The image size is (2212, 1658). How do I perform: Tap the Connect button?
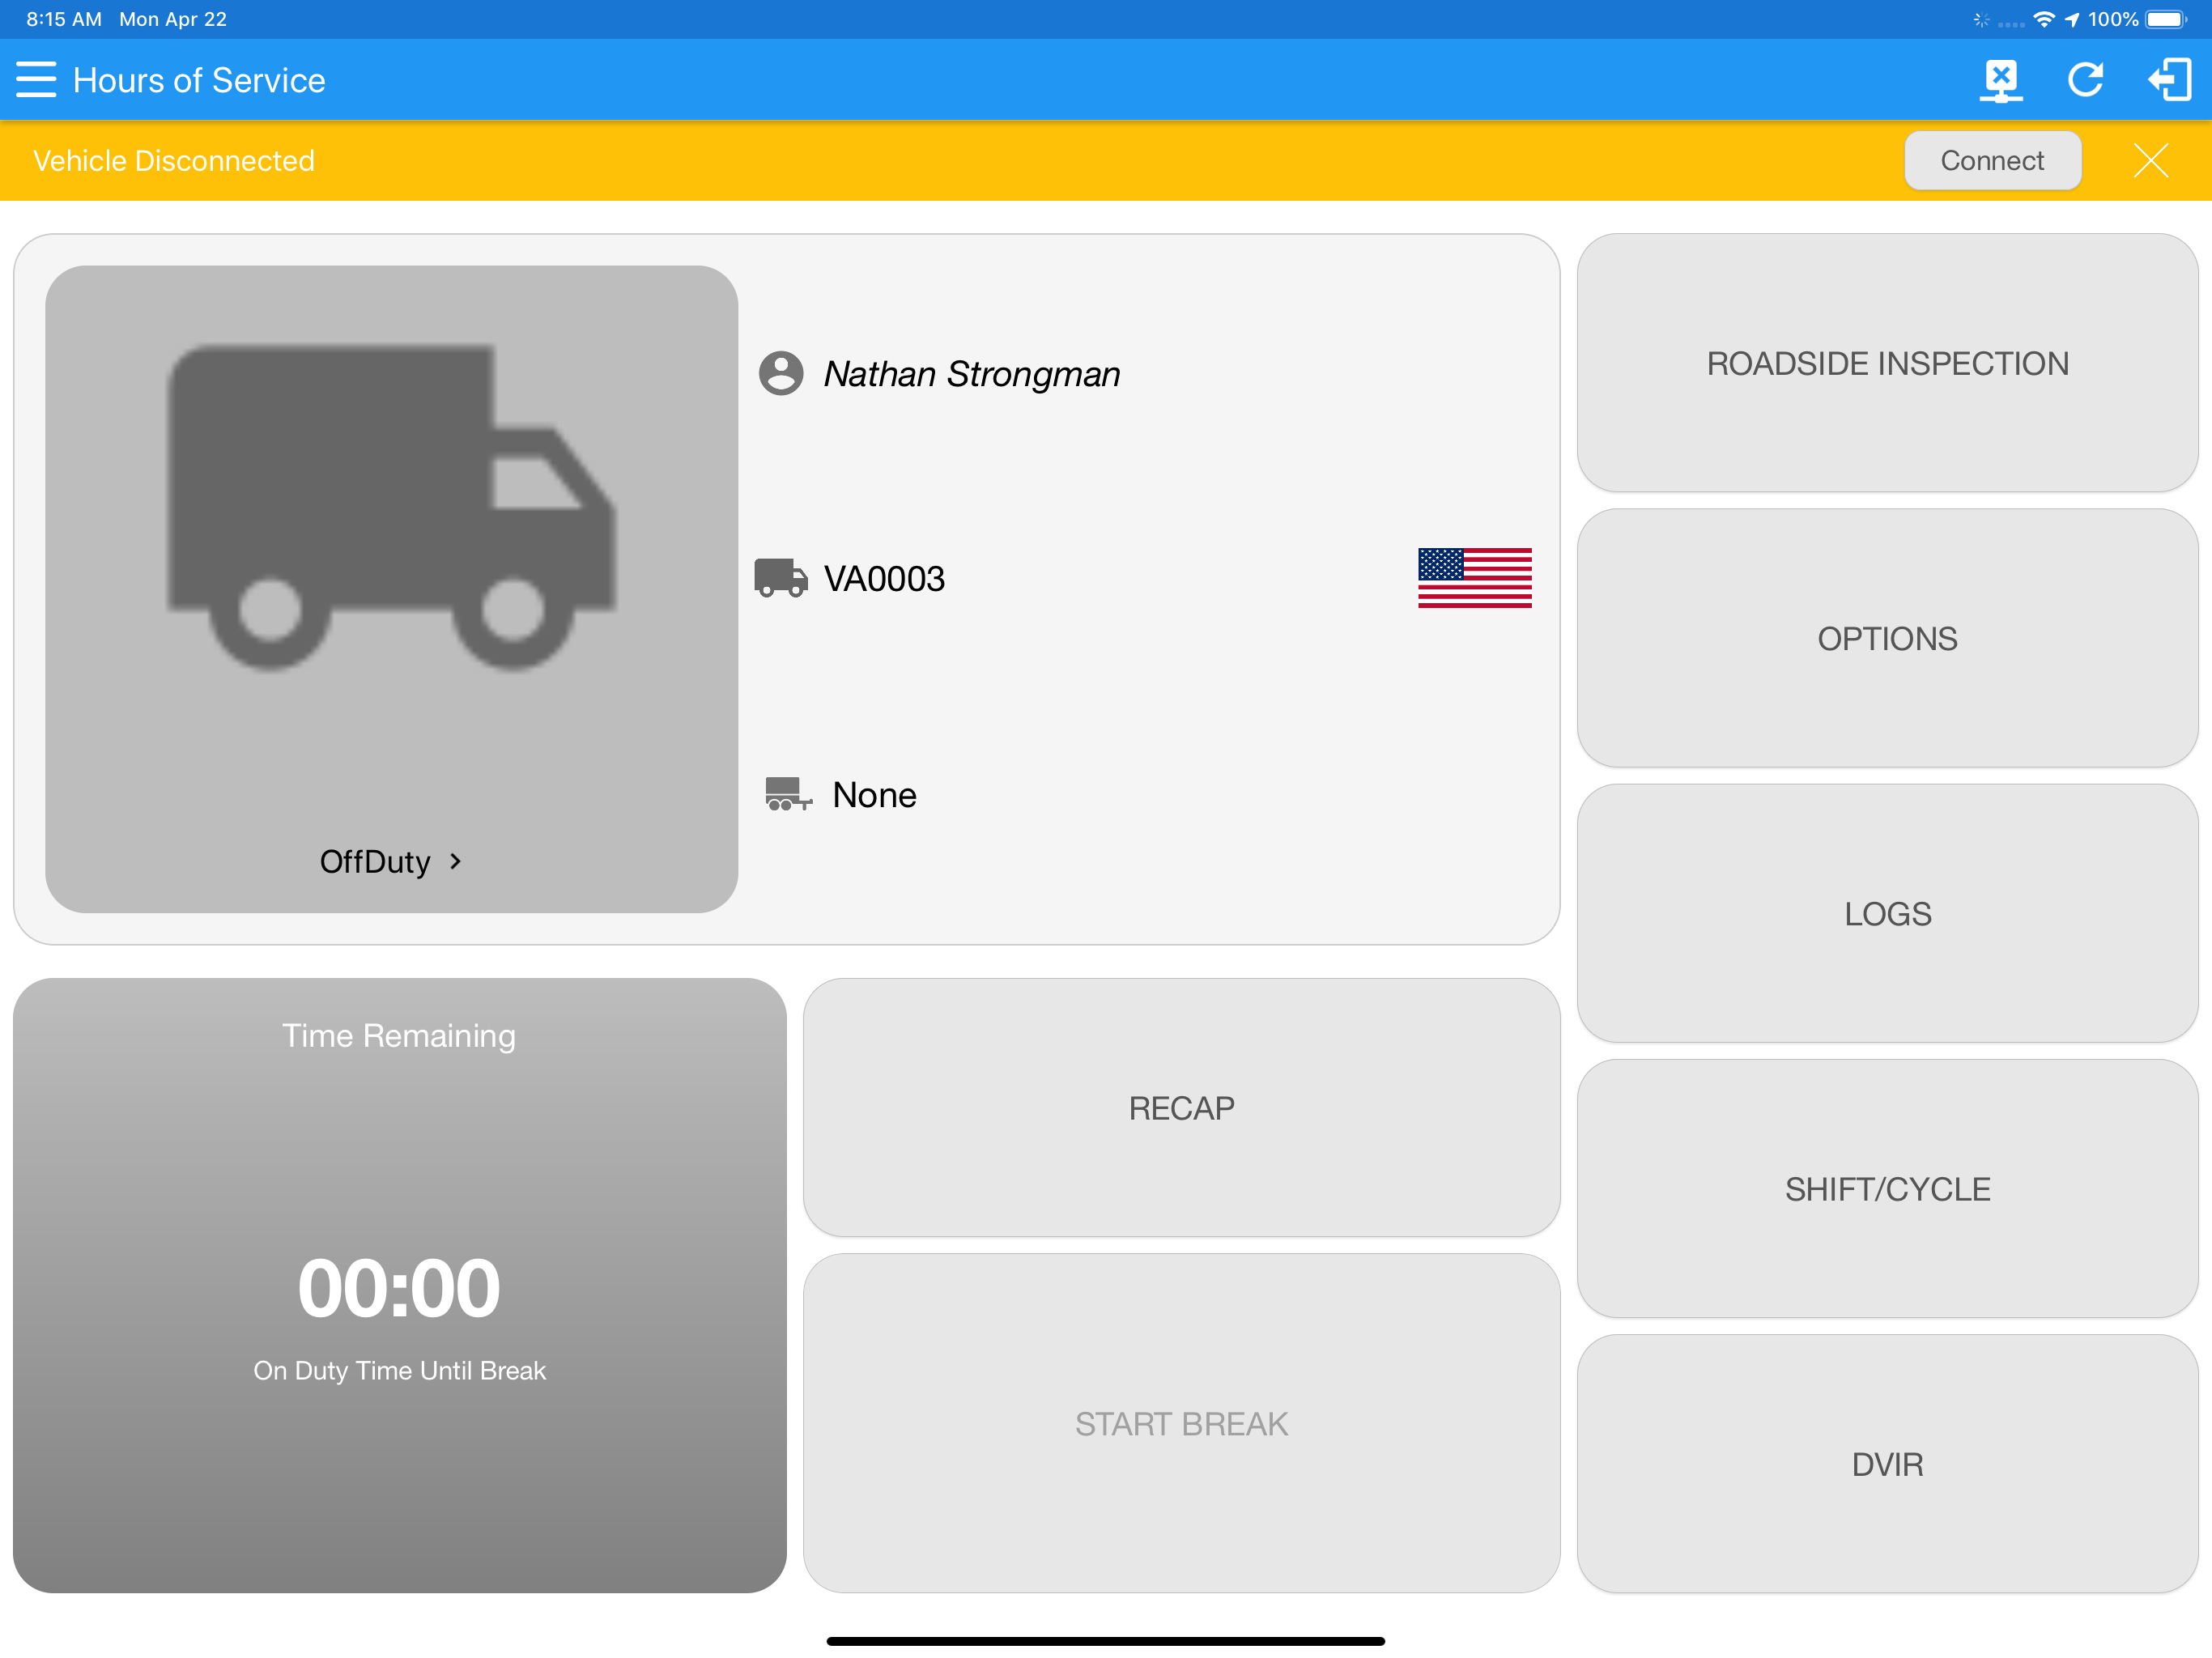point(1992,160)
